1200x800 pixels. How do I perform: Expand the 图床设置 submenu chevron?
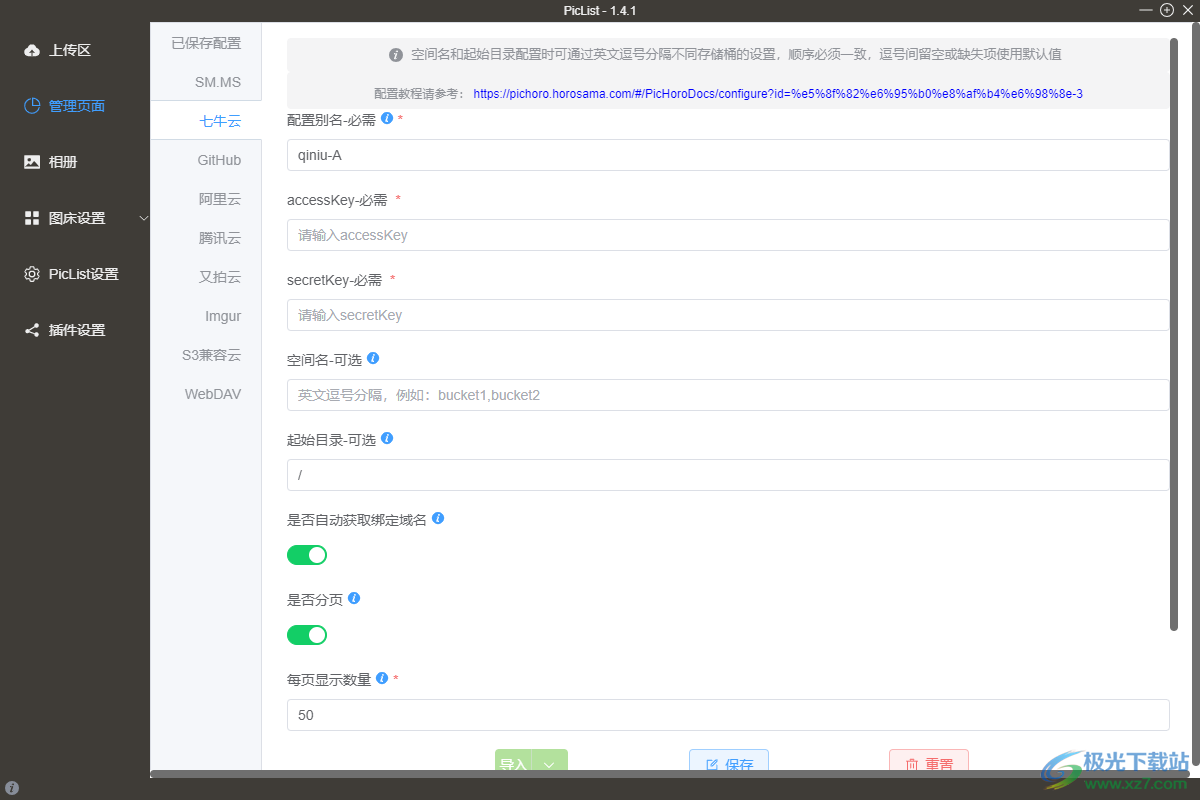point(143,217)
